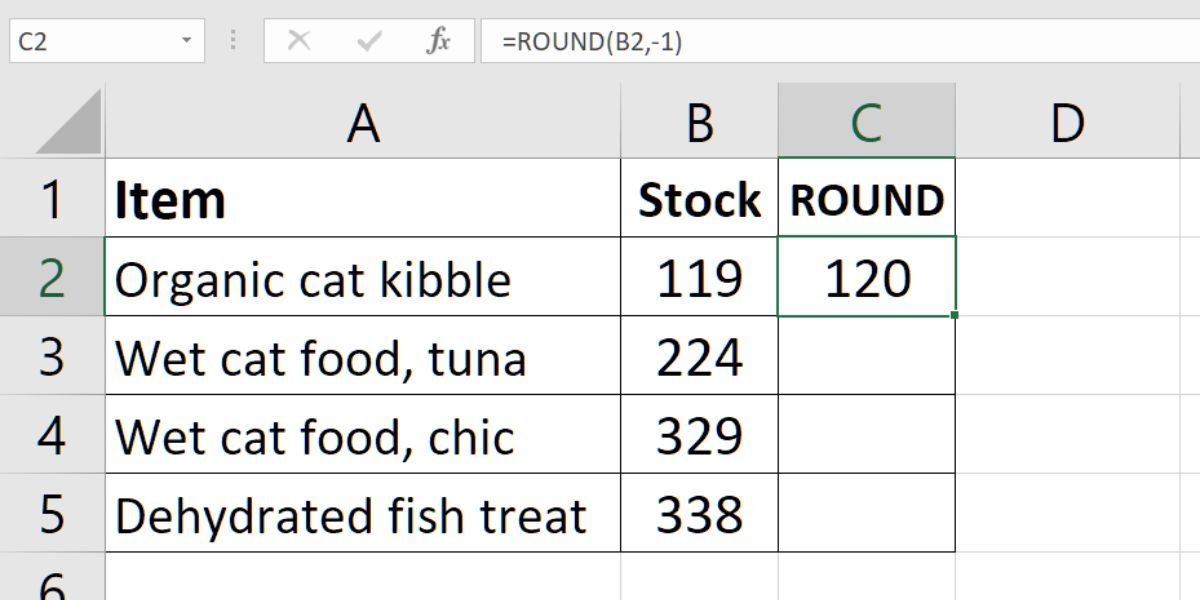The image size is (1200, 600).
Task: Click the formula bar resize dots handle
Action: 233,41
